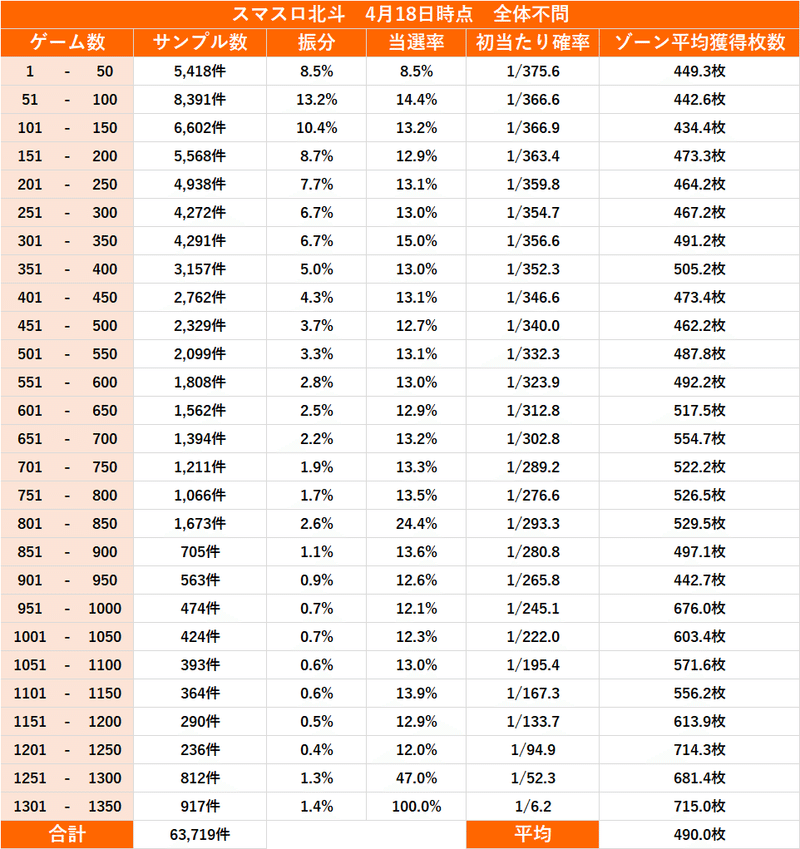This screenshot has width=800, height=849.
Task: Click the 676.0枚 payout cell
Action: click(x=699, y=608)
